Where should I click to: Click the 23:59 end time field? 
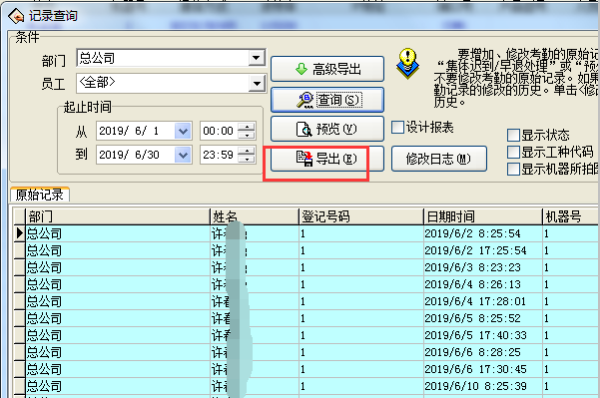(219, 155)
